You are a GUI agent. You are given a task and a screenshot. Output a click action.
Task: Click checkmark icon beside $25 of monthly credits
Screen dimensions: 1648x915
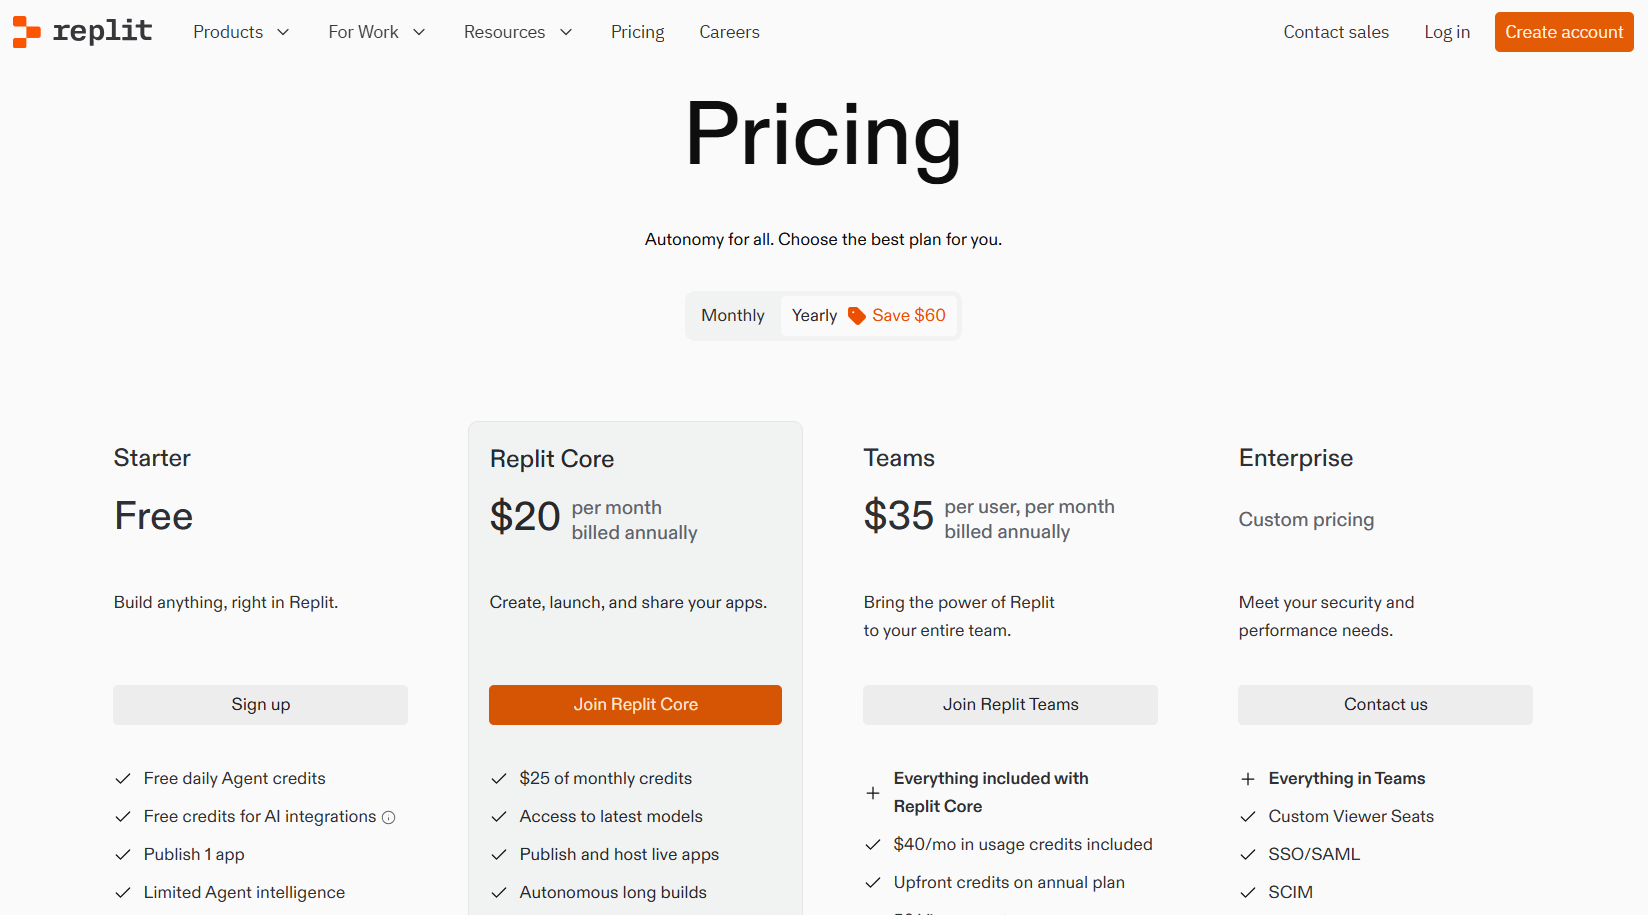pos(499,779)
